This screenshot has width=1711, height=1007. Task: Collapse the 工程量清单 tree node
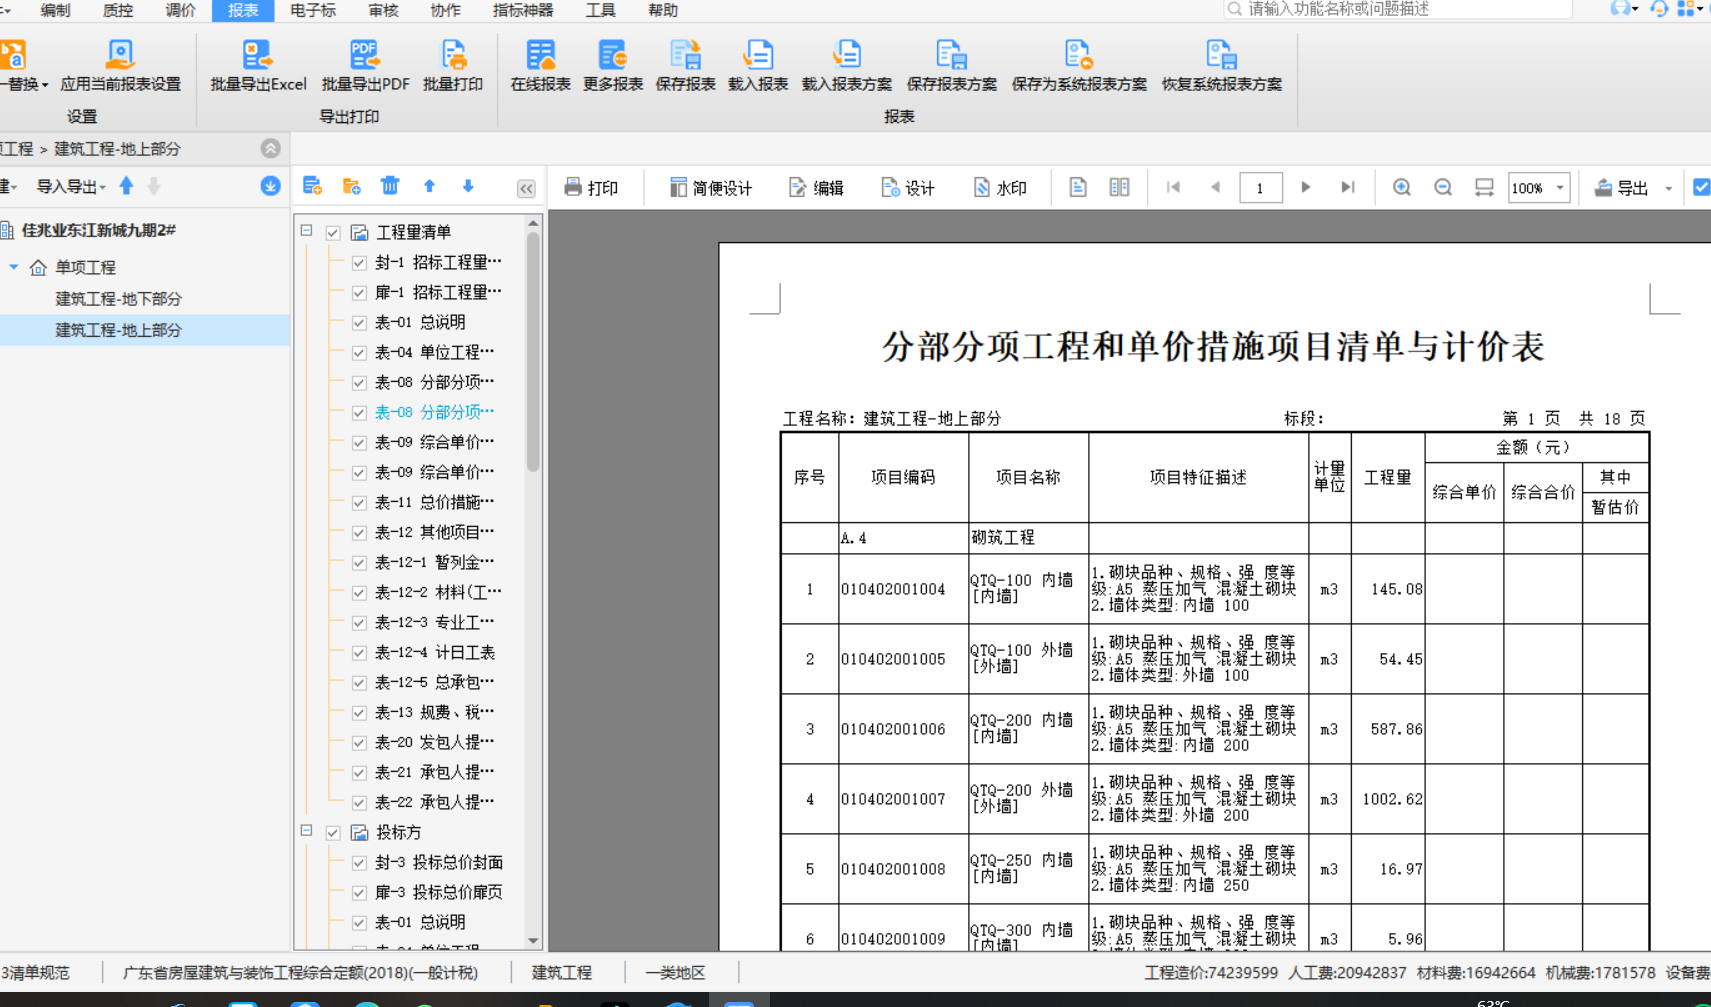click(x=307, y=231)
